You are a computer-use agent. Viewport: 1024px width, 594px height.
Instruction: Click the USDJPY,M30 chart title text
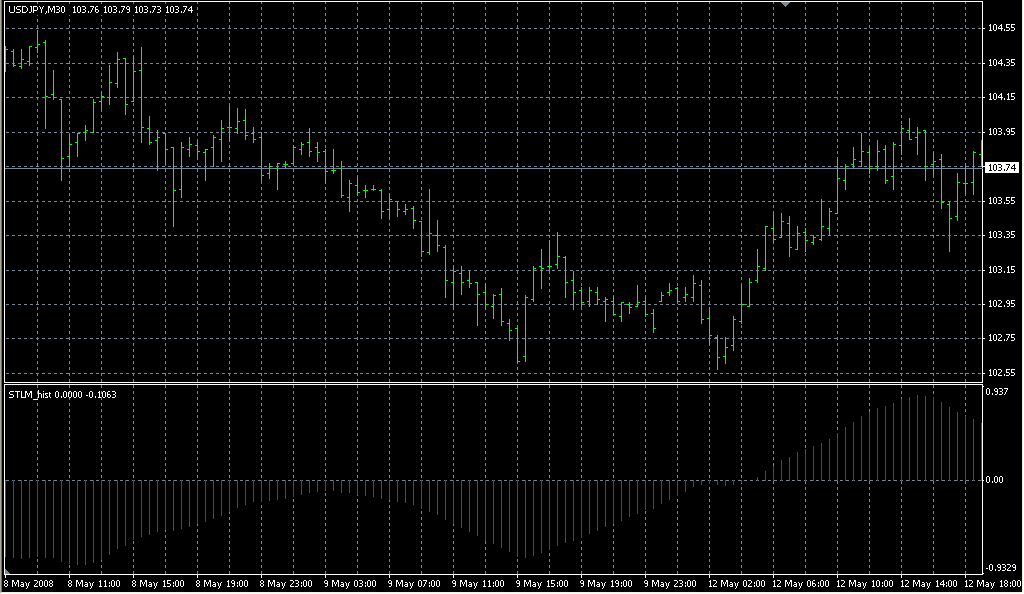coord(37,10)
